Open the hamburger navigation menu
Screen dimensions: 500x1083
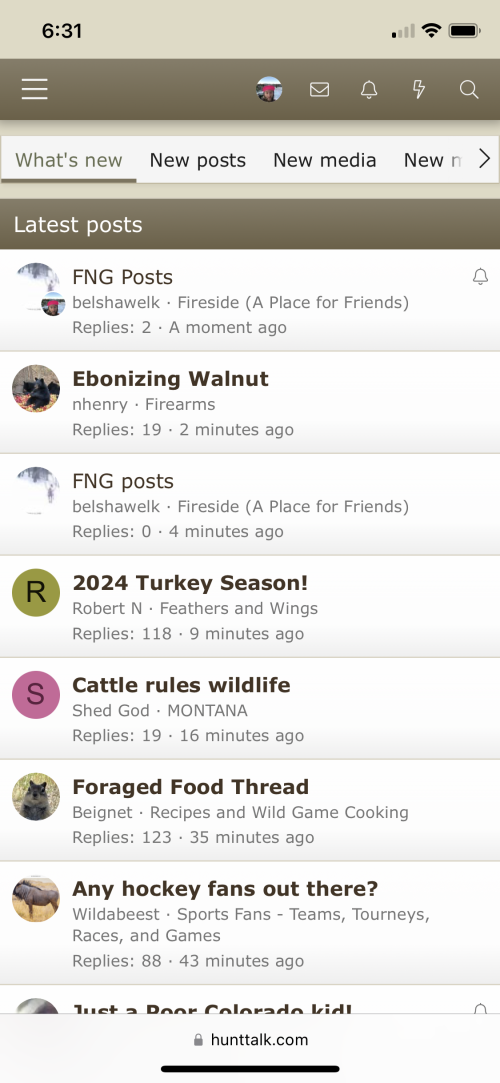coord(35,89)
